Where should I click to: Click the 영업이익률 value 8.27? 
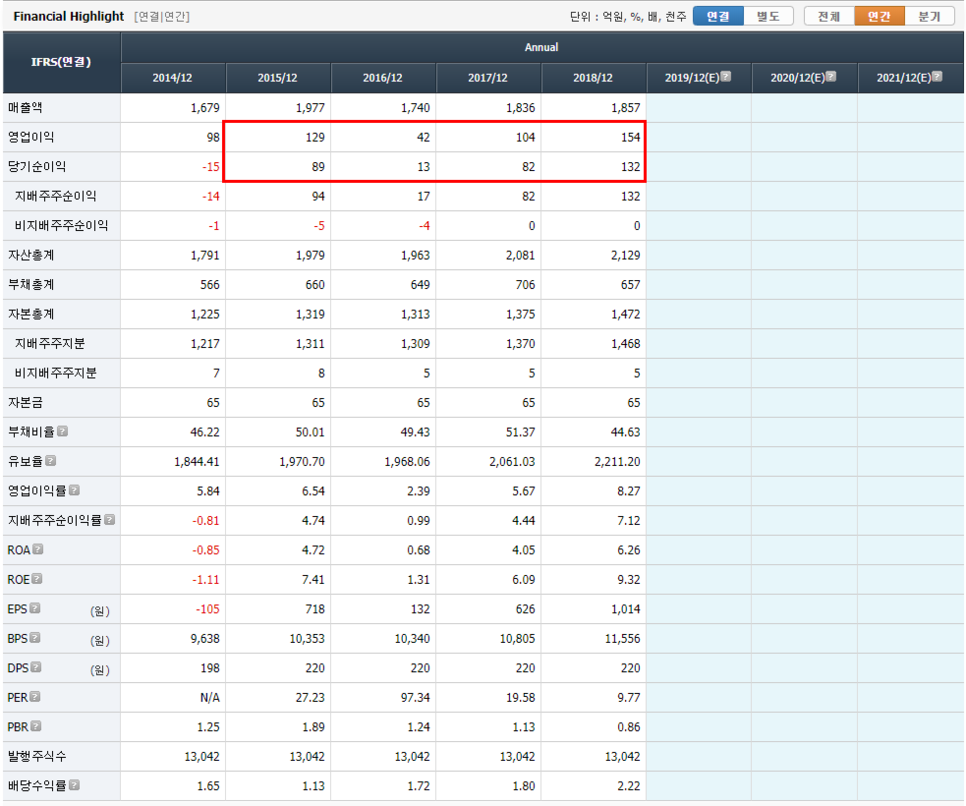coord(629,491)
